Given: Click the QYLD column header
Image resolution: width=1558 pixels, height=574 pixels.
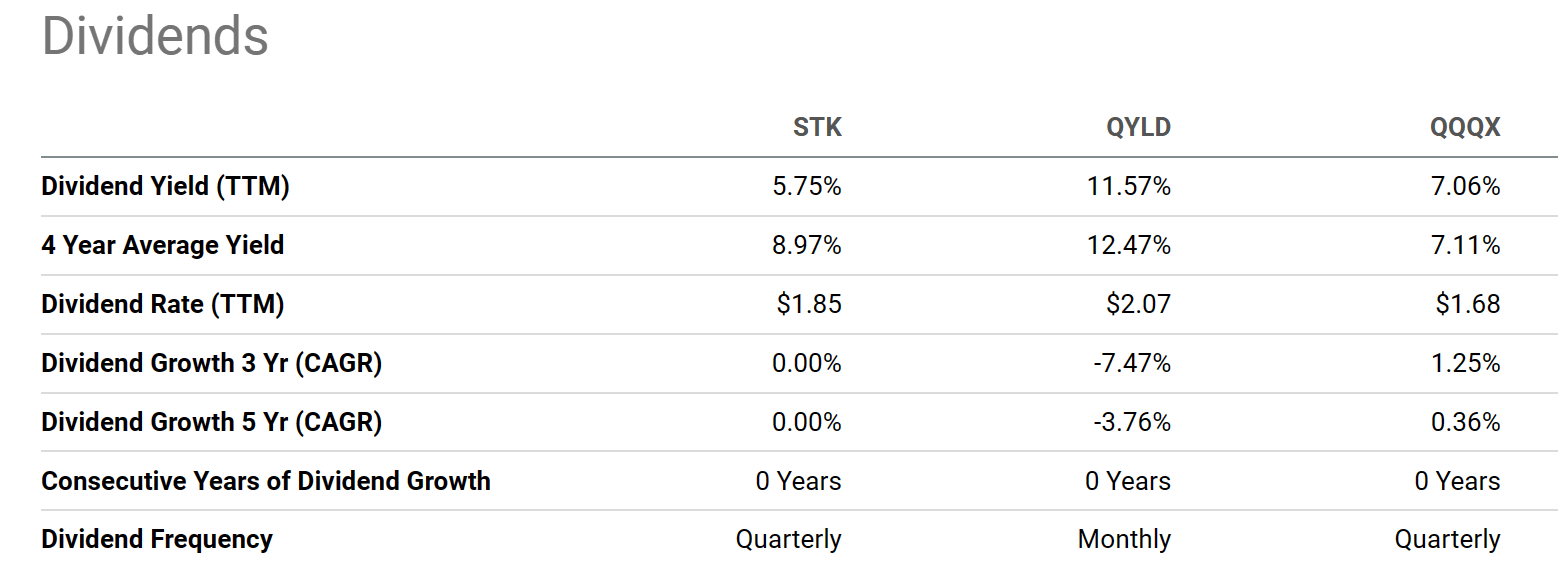Looking at the screenshot, I should (1138, 127).
